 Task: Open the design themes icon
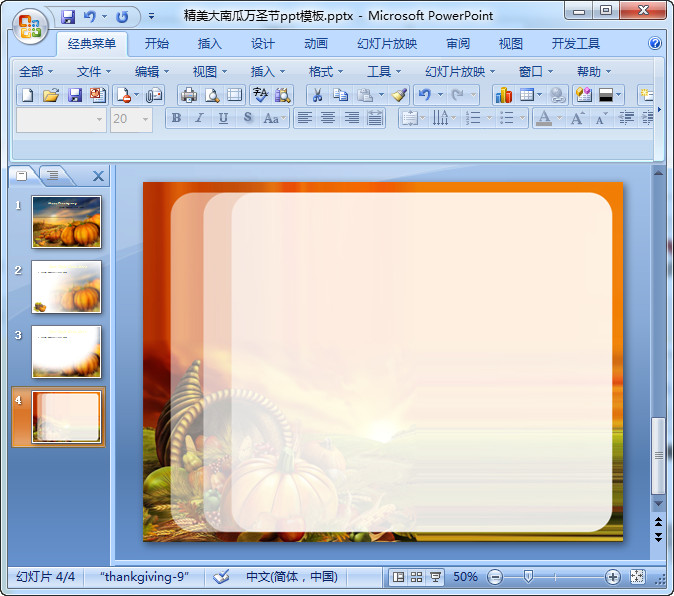pos(584,95)
